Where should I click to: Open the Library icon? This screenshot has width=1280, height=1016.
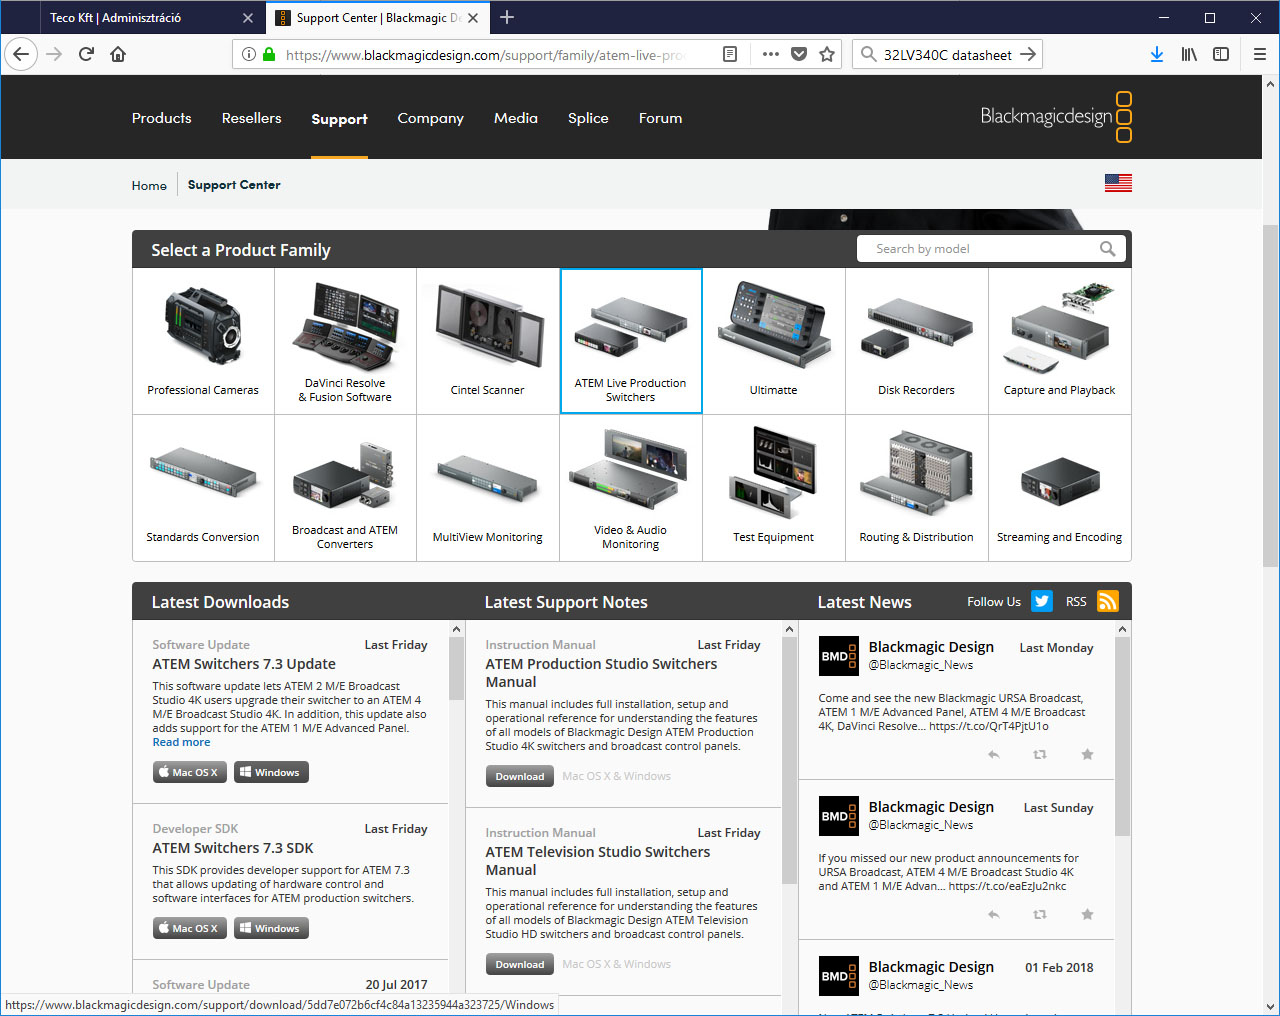pyautogui.click(x=1189, y=54)
